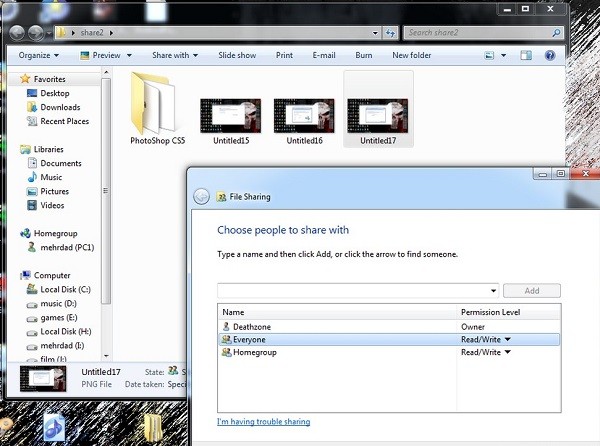600x446 pixels.
Task: Click Slide show in the toolbar
Action: point(237,55)
